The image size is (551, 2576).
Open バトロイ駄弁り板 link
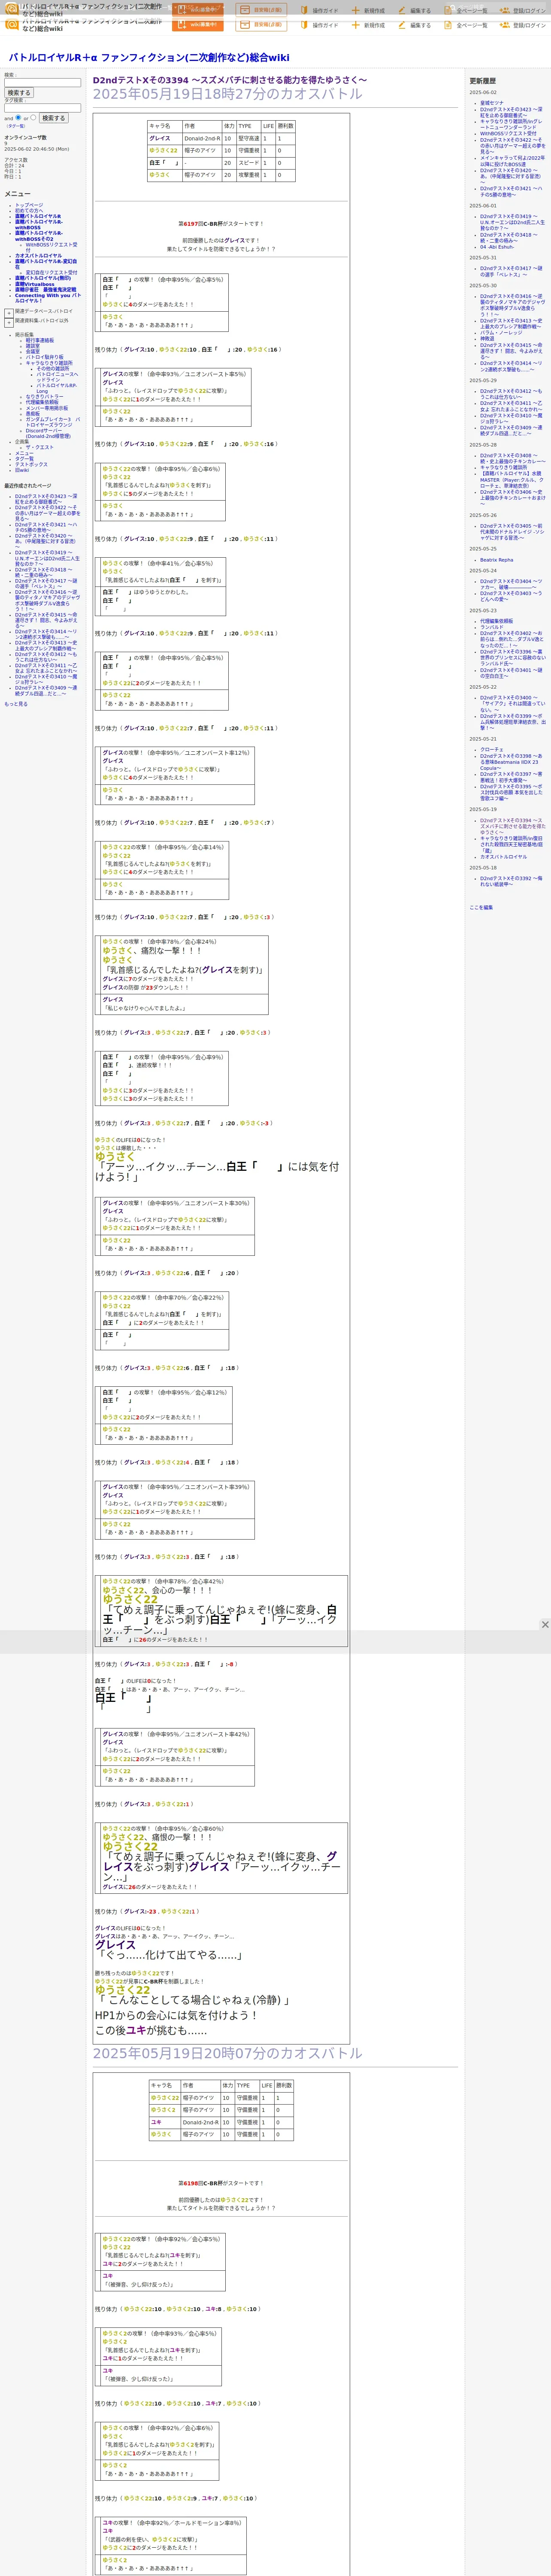44,357
